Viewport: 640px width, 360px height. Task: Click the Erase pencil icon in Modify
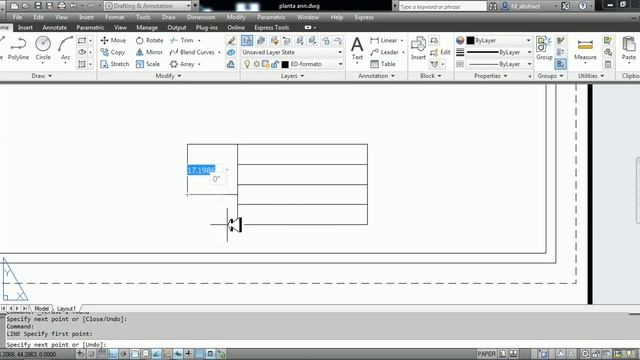click(231, 40)
